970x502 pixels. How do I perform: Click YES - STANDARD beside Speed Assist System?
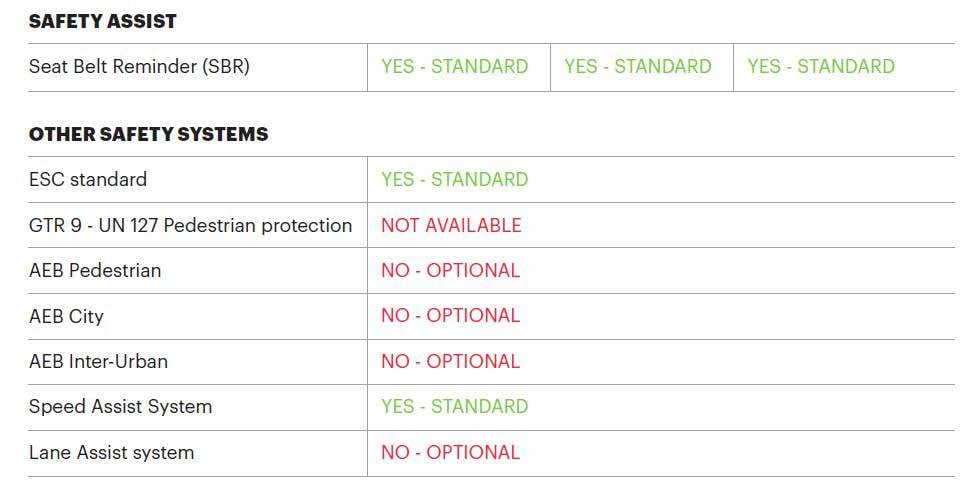[x=454, y=407]
